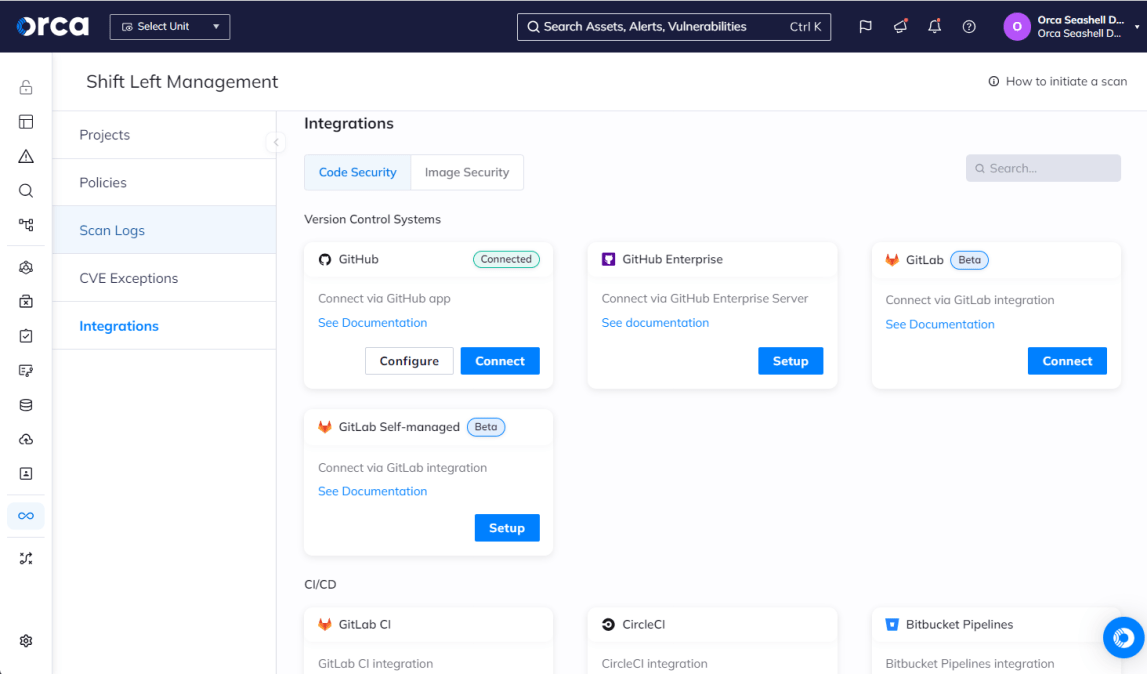This screenshot has width=1147, height=674.
Task: Open the hierarchy tree sidebar icon
Action: point(26,225)
